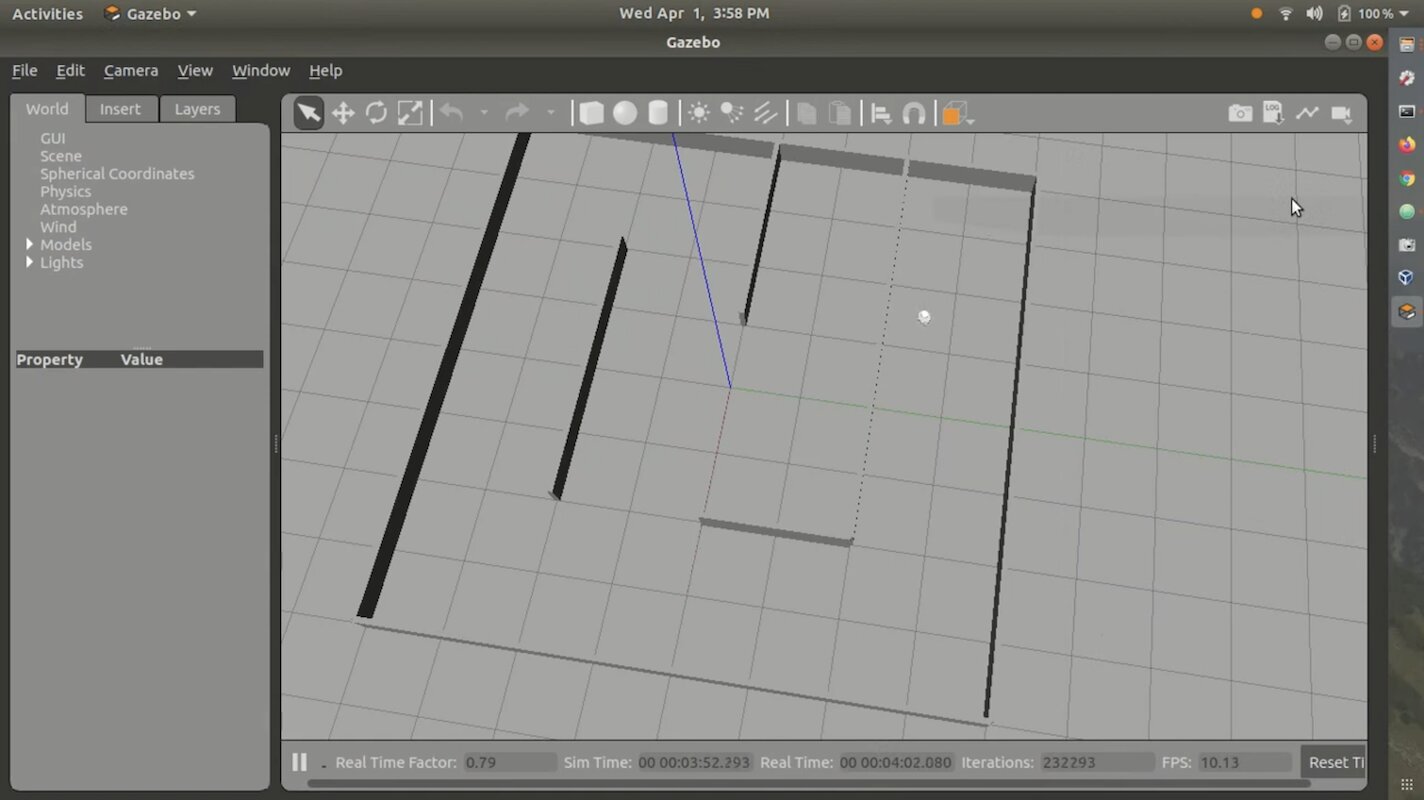Image resolution: width=1424 pixels, height=800 pixels.
Task: Open the orange view angle dropdown
Action: [x=957, y=114]
